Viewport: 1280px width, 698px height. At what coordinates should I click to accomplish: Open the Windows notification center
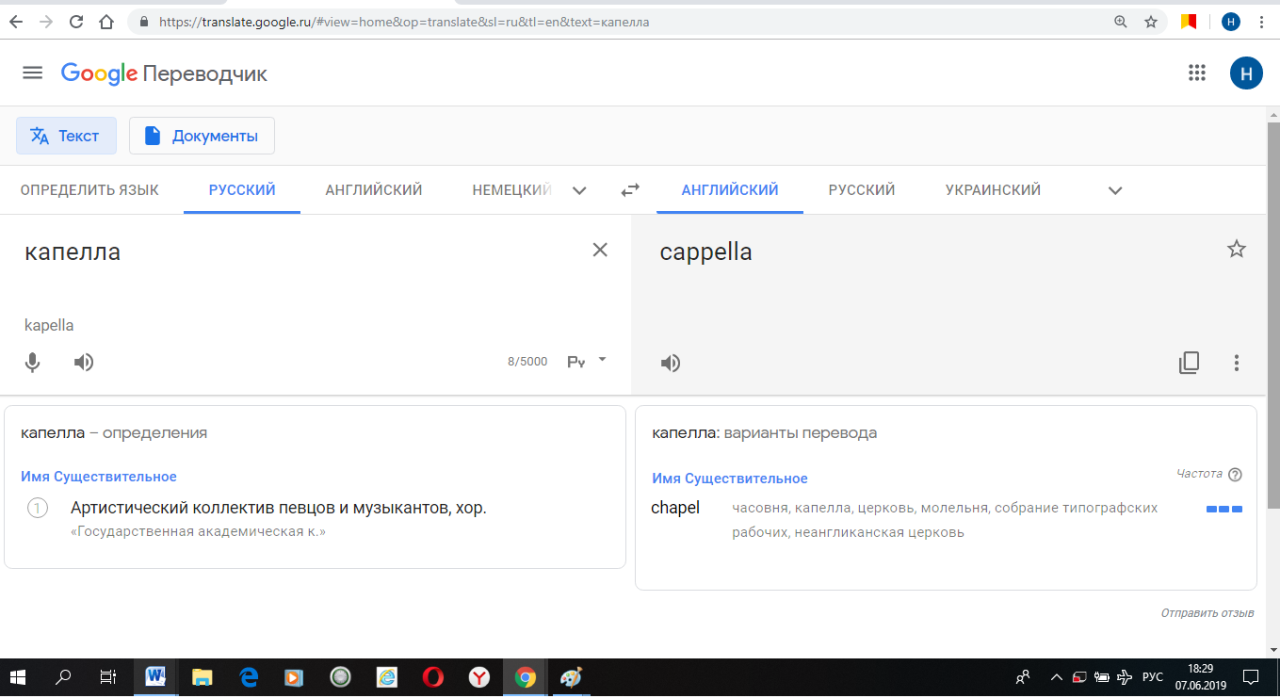(x=1250, y=677)
